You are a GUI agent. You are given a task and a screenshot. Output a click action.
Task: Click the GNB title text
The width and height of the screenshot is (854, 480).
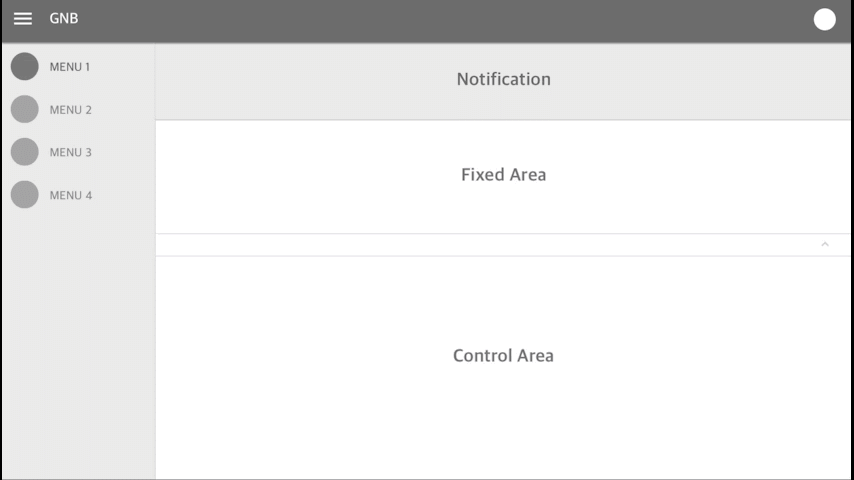coord(64,19)
